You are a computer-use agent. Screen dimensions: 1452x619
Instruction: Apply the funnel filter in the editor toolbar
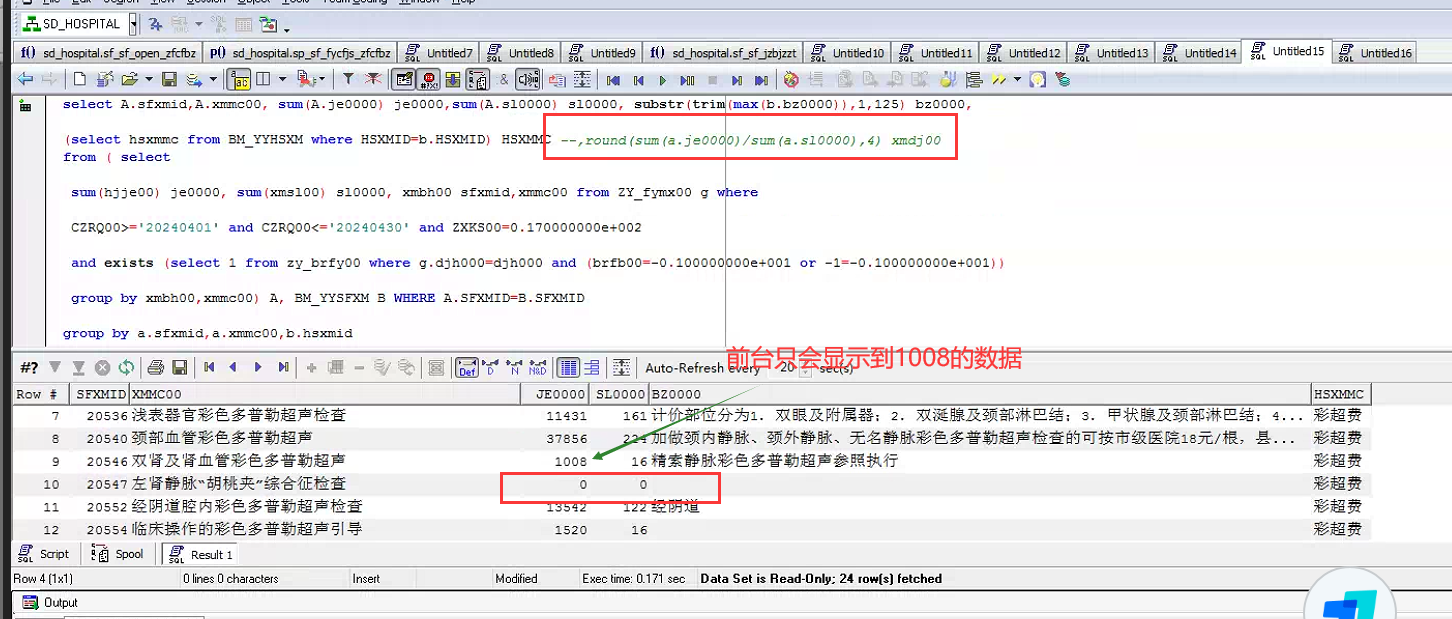coord(347,79)
